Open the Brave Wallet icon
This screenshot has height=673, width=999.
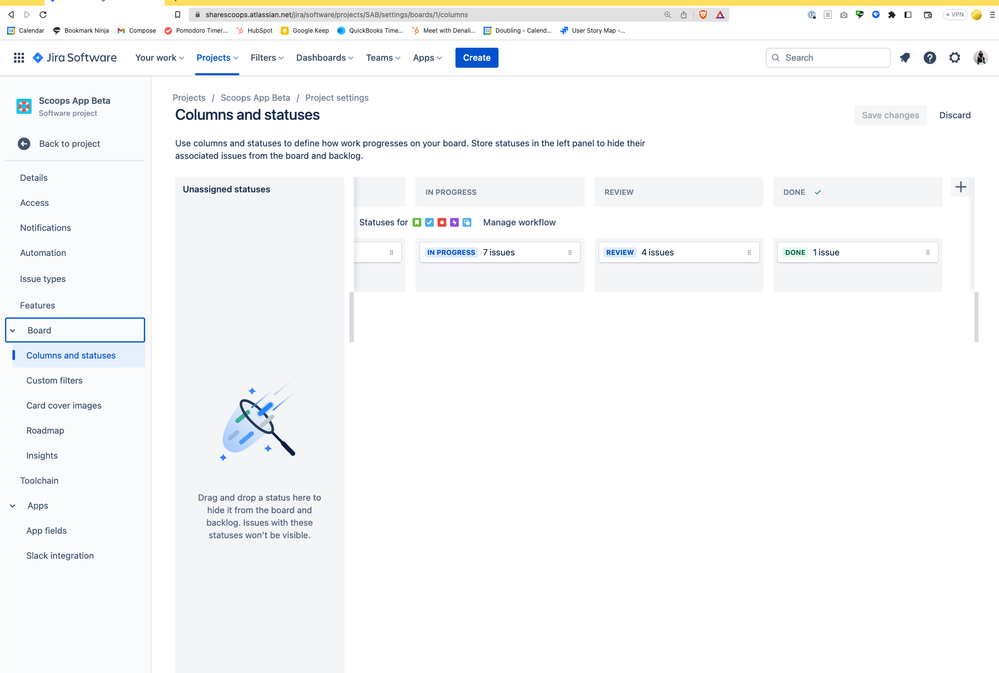pyautogui.click(x=928, y=15)
